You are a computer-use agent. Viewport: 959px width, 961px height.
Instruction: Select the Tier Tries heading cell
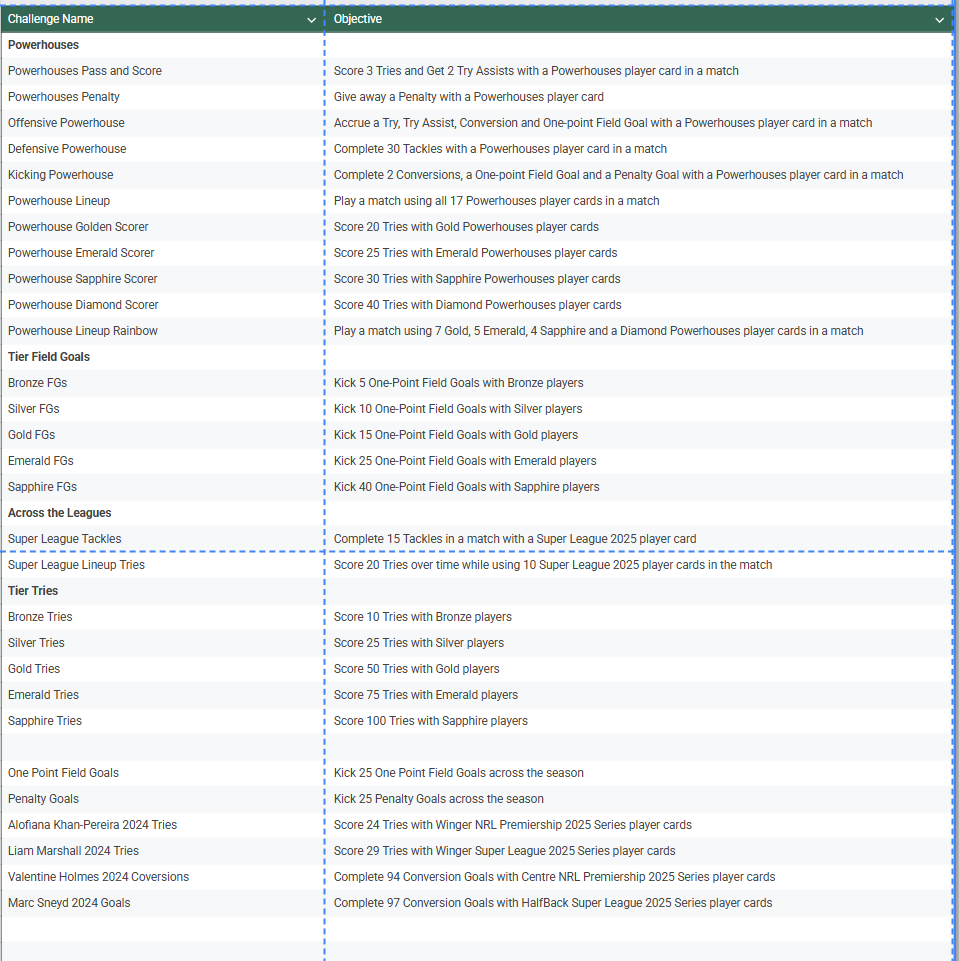click(33, 591)
